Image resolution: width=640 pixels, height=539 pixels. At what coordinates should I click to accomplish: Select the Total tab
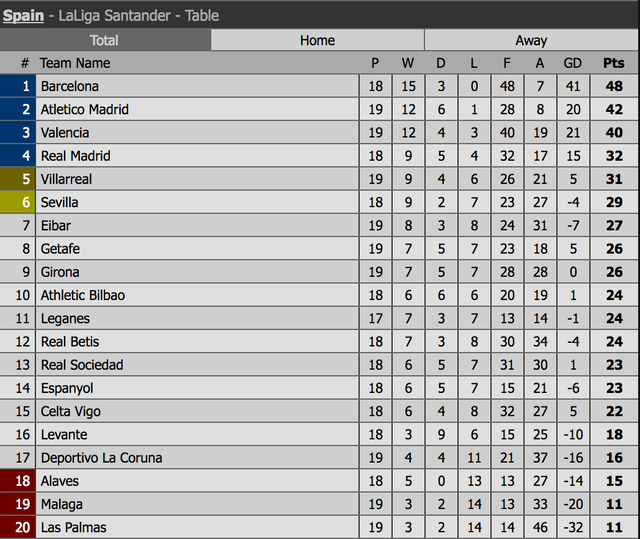[104, 40]
